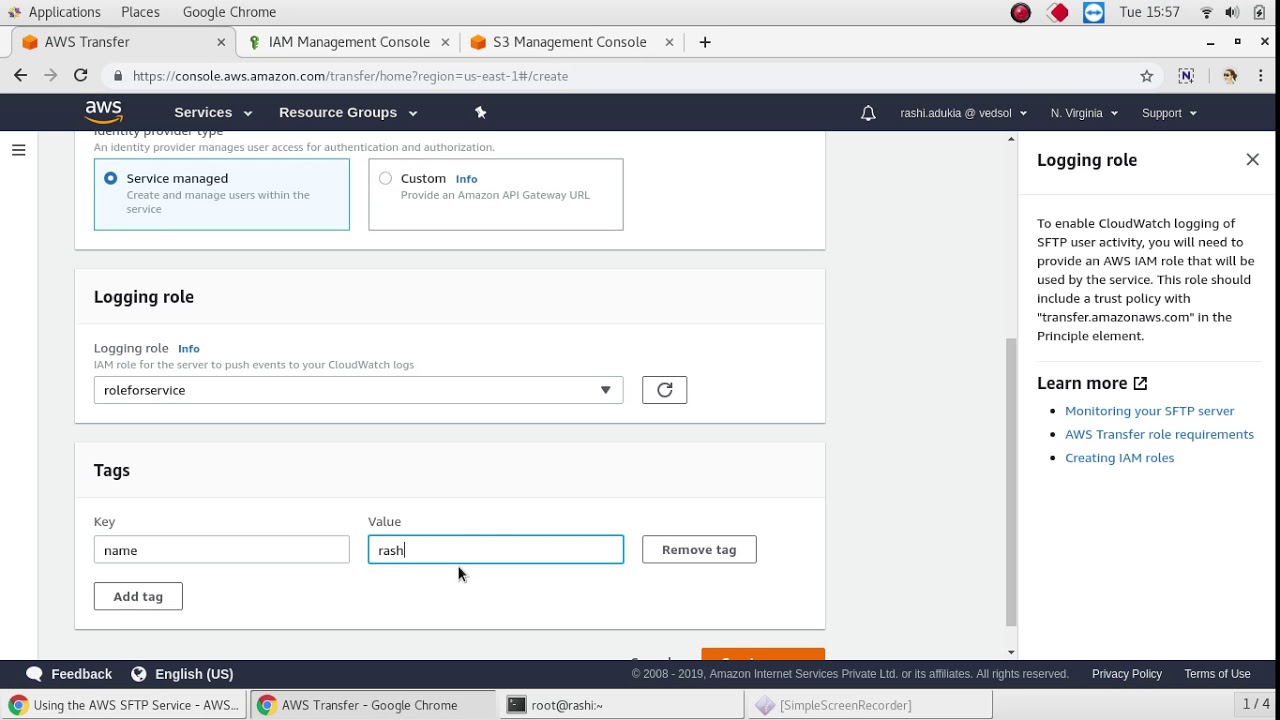The width and height of the screenshot is (1280, 720).
Task: Open the TeamViewer tray icon
Action: click(x=1094, y=13)
